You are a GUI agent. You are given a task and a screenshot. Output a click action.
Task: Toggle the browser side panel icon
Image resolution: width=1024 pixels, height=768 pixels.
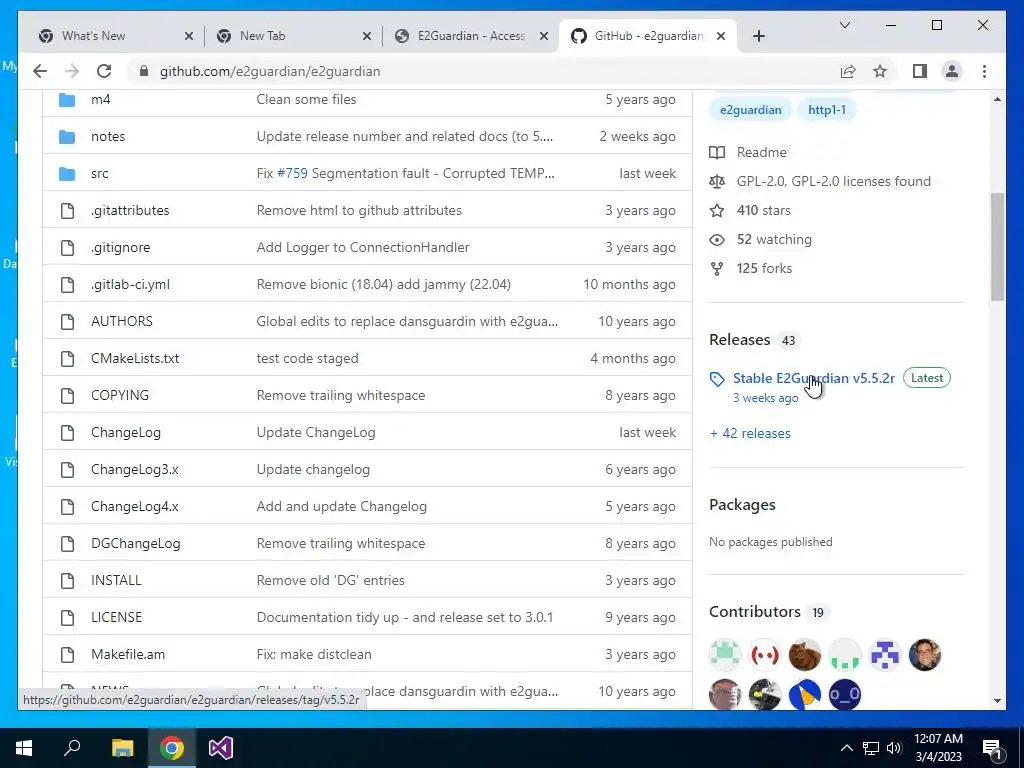point(920,71)
